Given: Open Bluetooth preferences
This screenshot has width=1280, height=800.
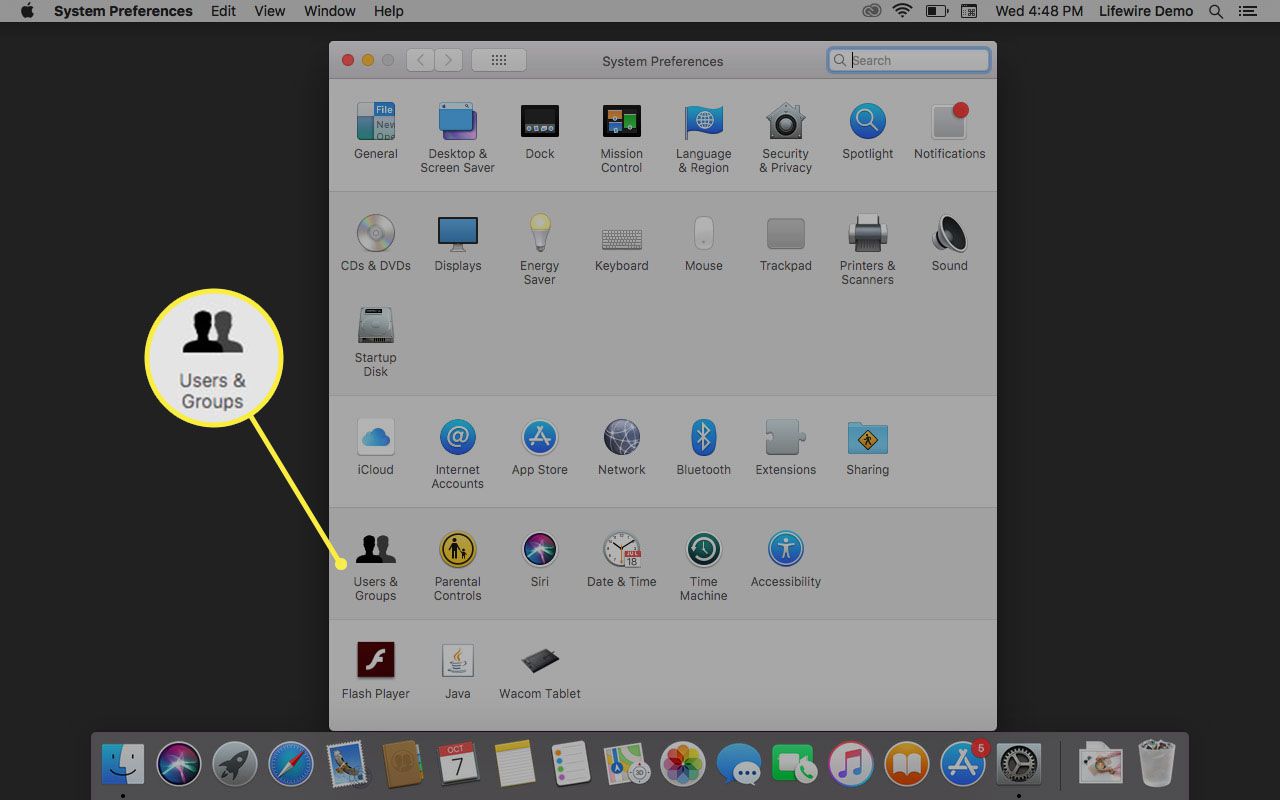Looking at the screenshot, I should (x=704, y=446).
